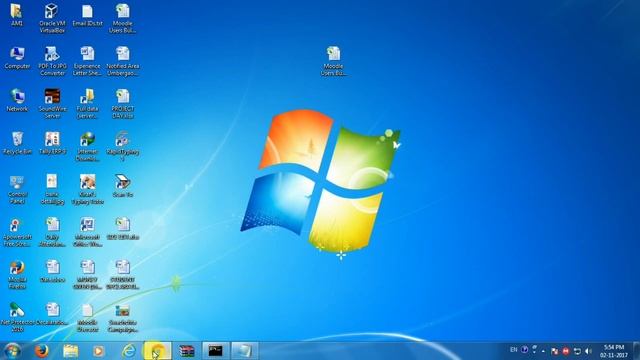Viewport: 640px width, 360px height.
Task: Select the PDF To JPG Converter shortcut
Action: pos(52,61)
